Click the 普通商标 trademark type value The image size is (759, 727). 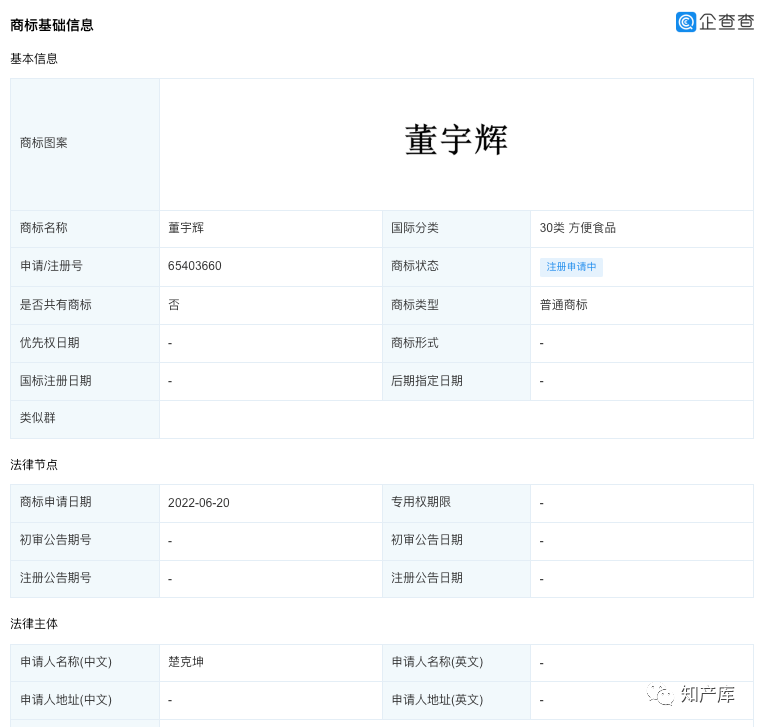[x=563, y=305]
